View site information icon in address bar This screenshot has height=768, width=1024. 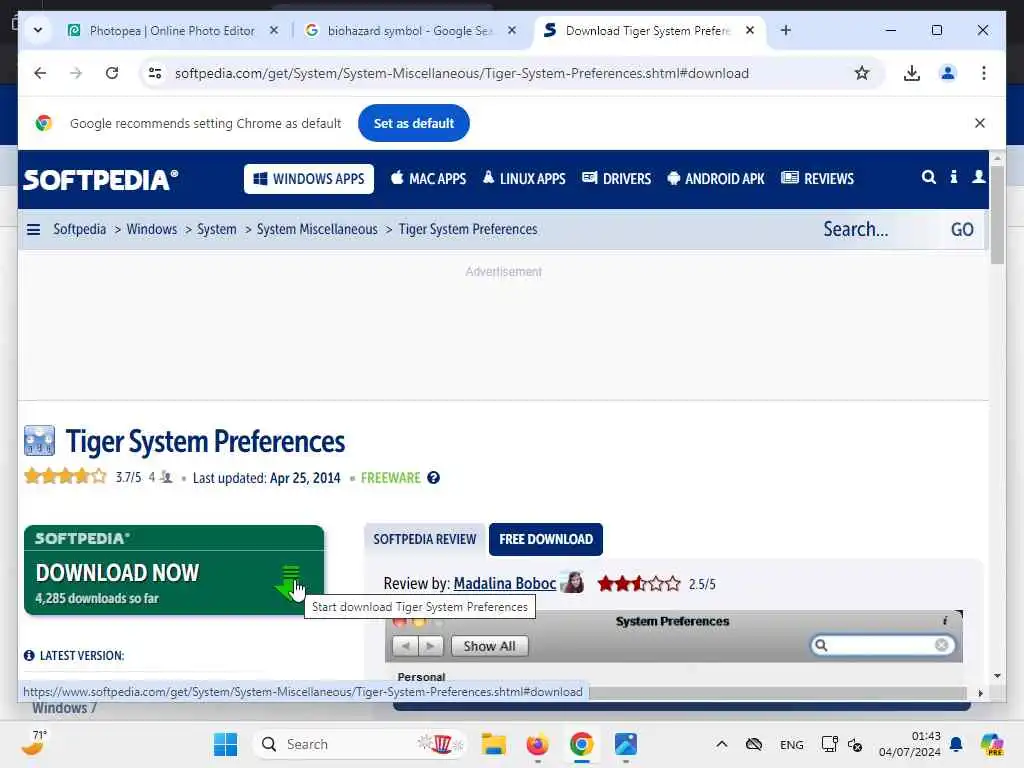pos(155,73)
